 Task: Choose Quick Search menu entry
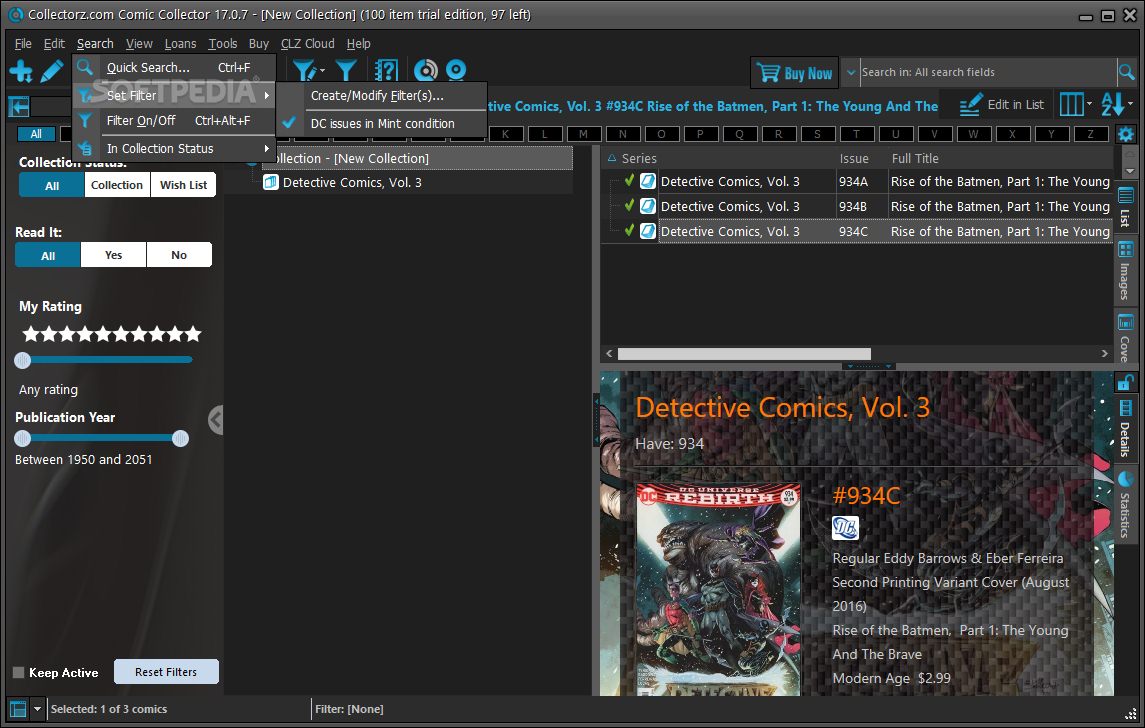(x=175, y=67)
